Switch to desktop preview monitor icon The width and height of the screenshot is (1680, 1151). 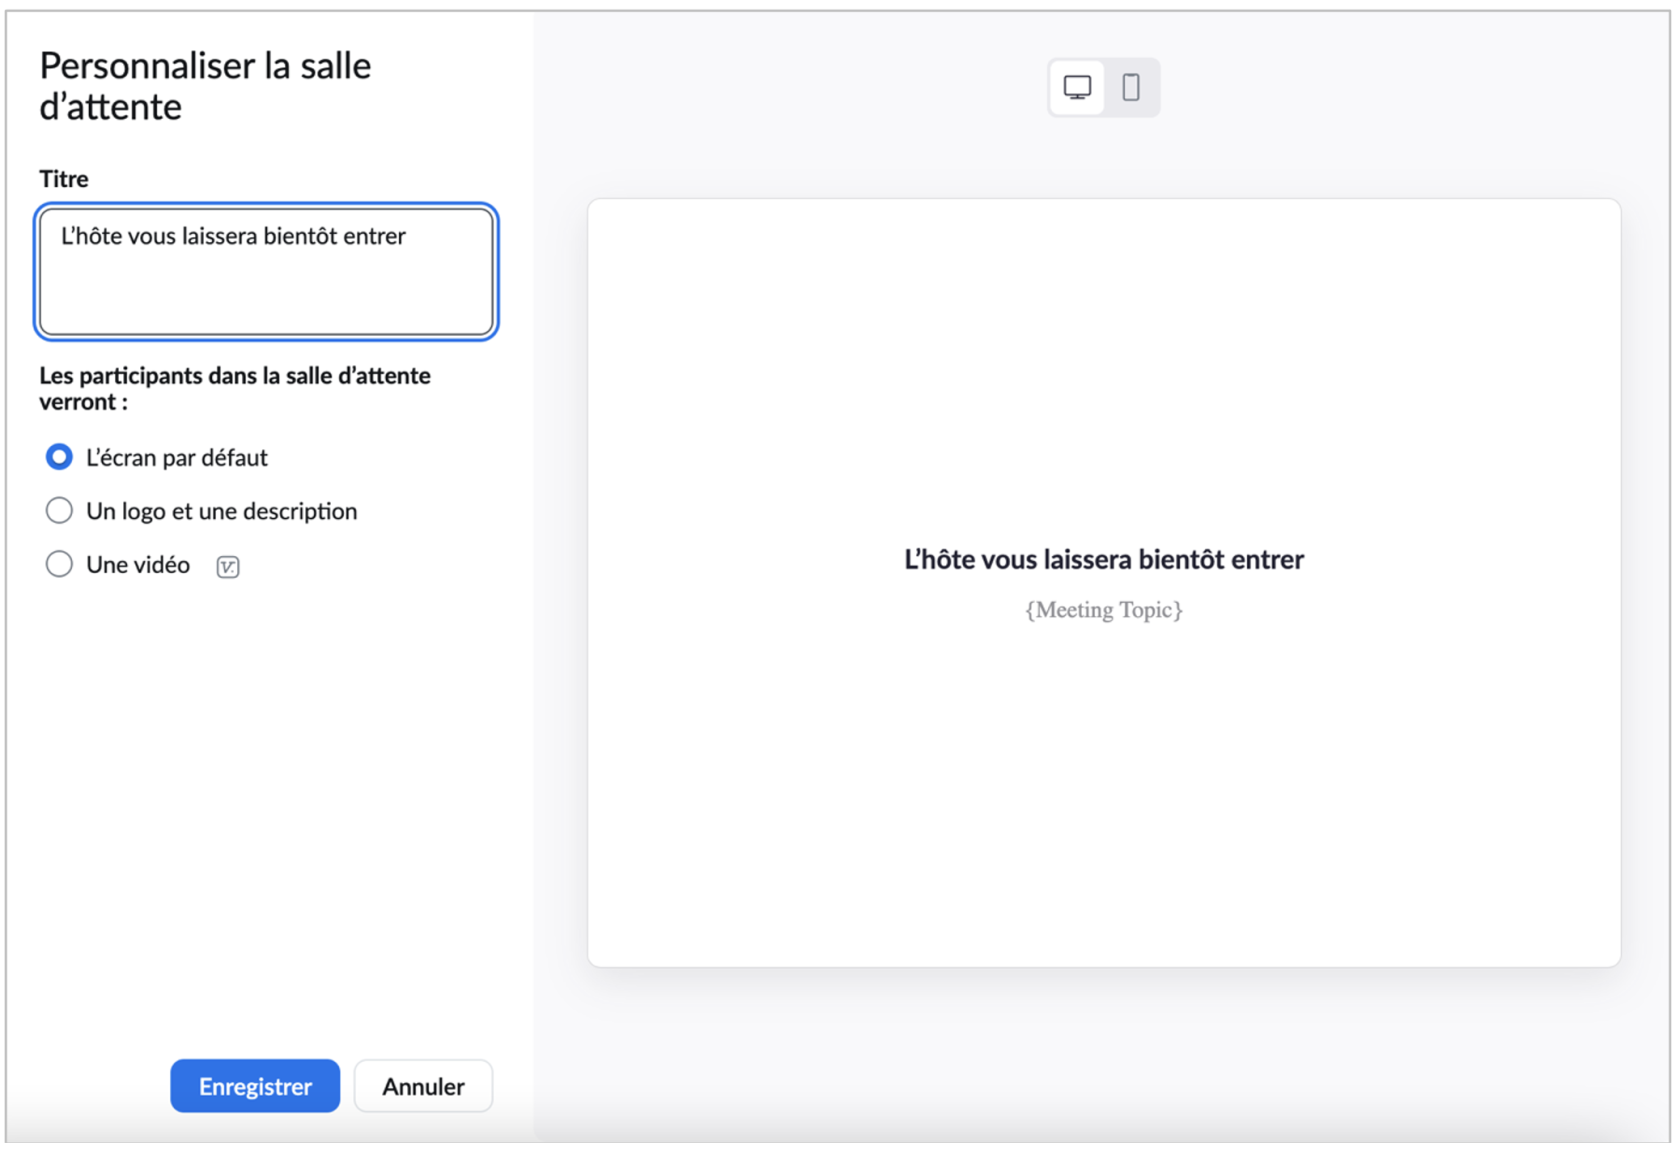(x=1077, y=88)
